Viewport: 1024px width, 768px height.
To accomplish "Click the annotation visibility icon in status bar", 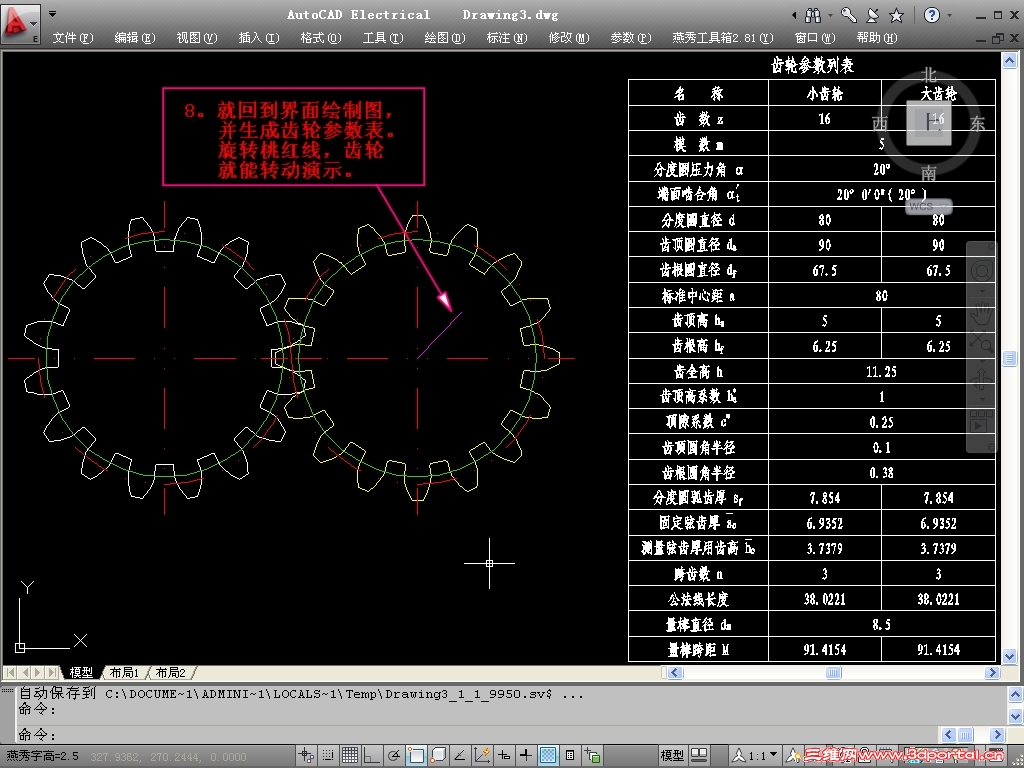I will coord(793,756).
